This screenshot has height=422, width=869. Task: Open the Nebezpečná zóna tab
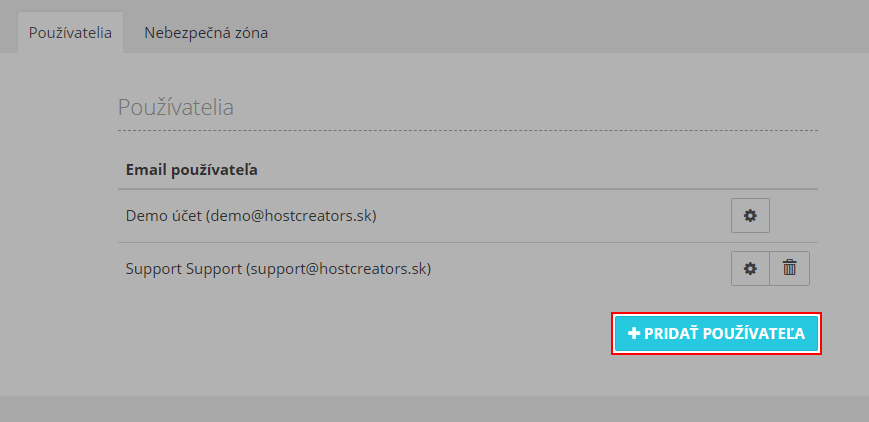coord(206,33)
